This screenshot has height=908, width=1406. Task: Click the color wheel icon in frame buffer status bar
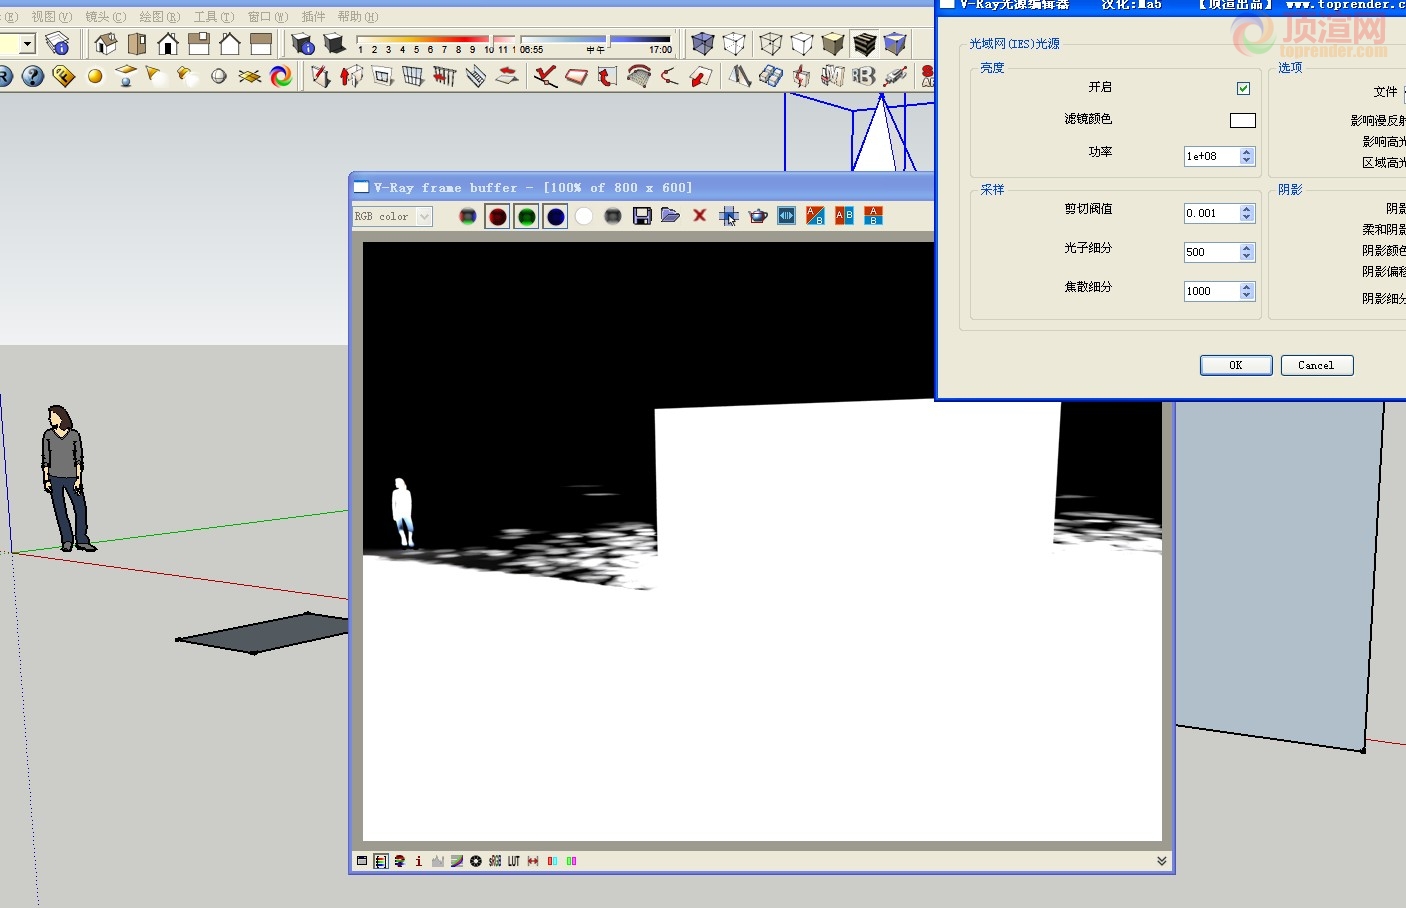476,861
